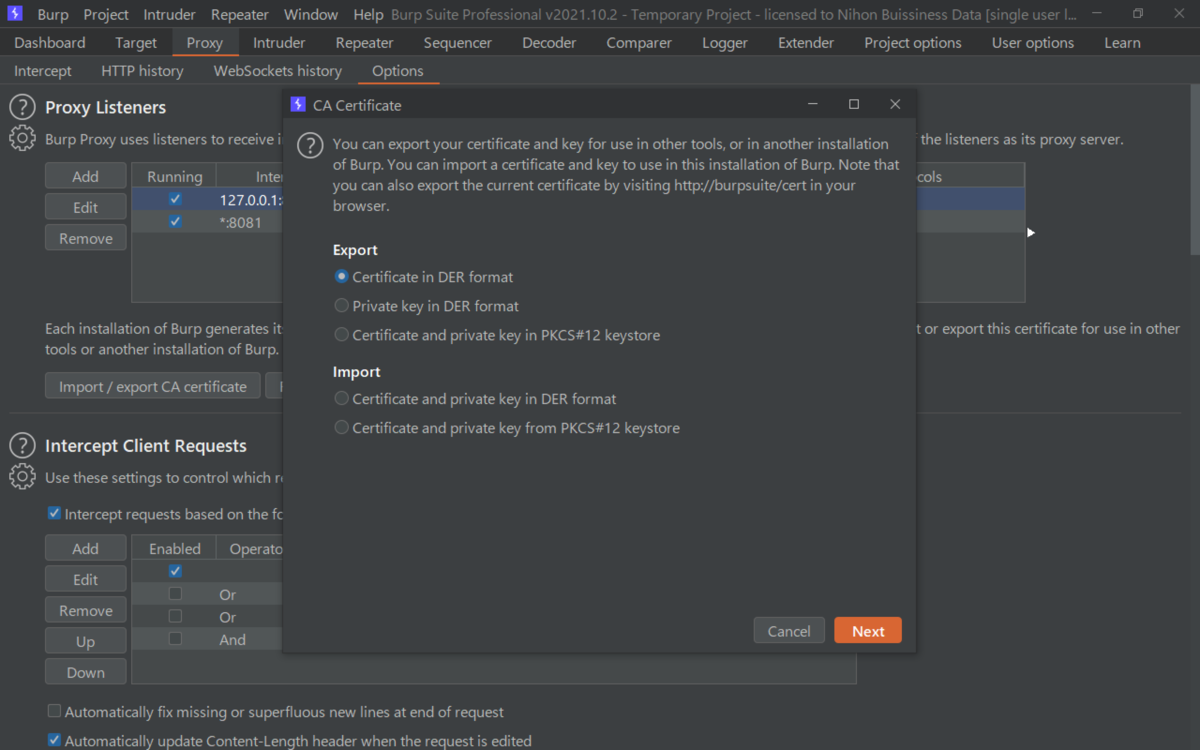Click Edit button under Intercept Client Requests
The width and height of the screenshot is (1200, 750).
point(86,579)
